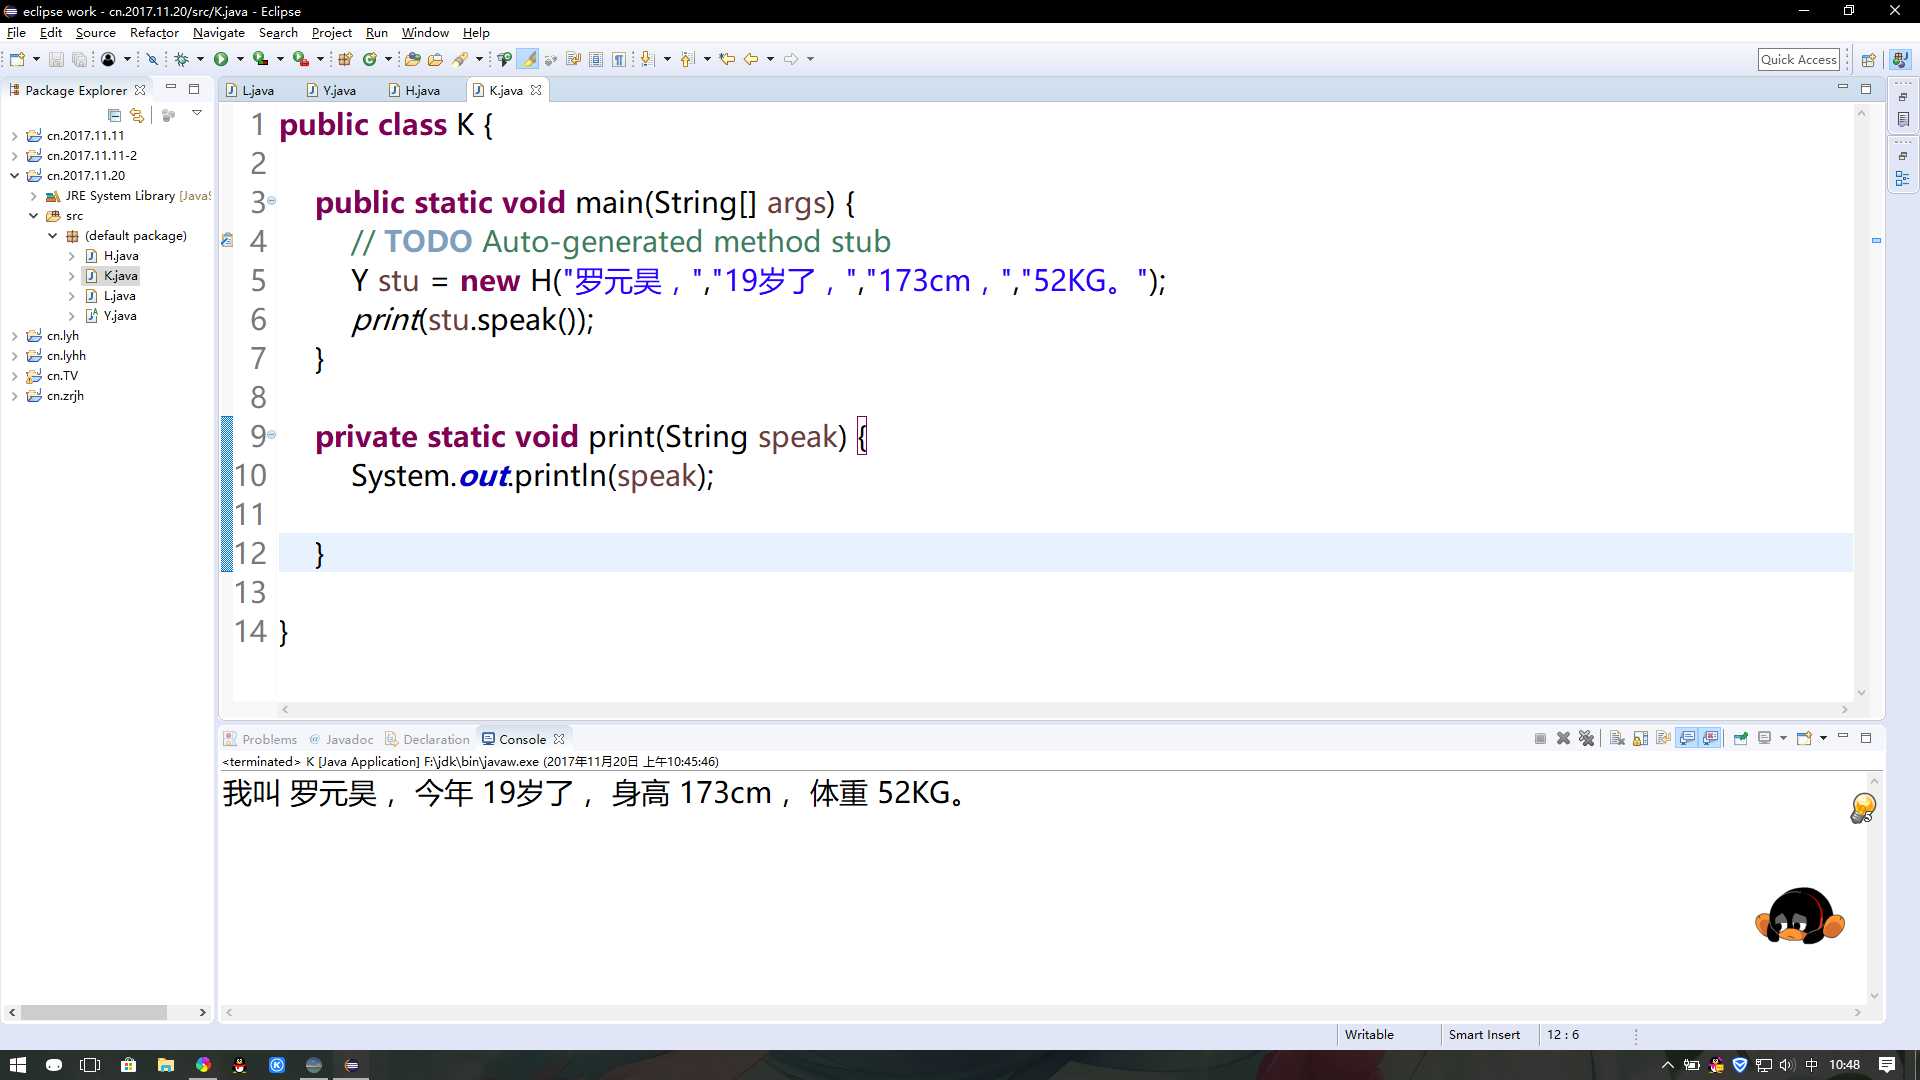Close the K.java editor tab
The image size is (1920, 1080).
(536, 90)
